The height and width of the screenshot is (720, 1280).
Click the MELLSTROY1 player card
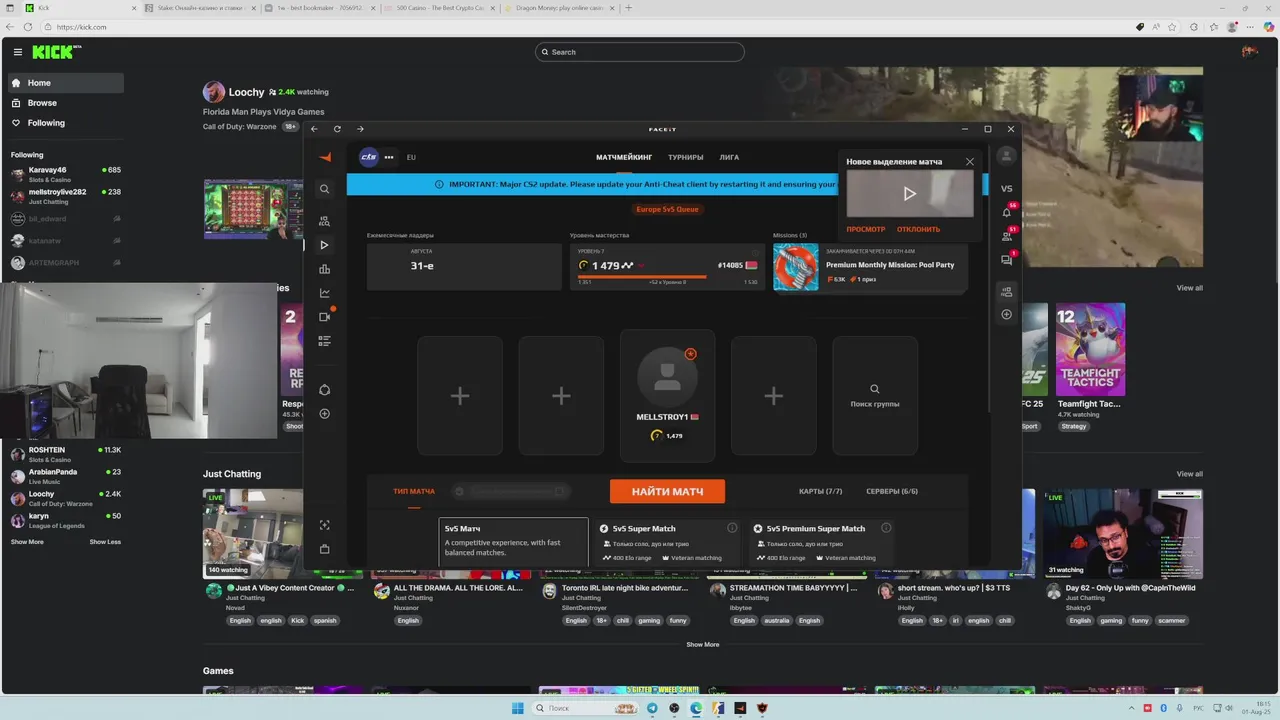pyautogui.click(x=667, y=396)
